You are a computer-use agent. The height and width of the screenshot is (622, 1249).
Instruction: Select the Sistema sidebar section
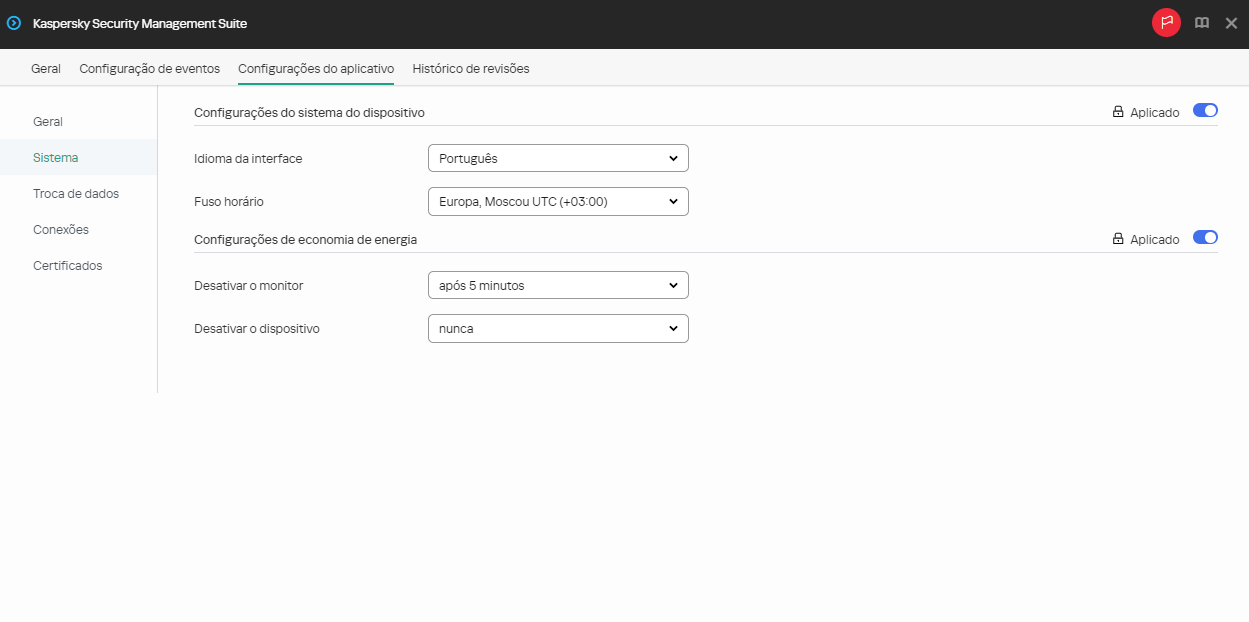(54, 157)
